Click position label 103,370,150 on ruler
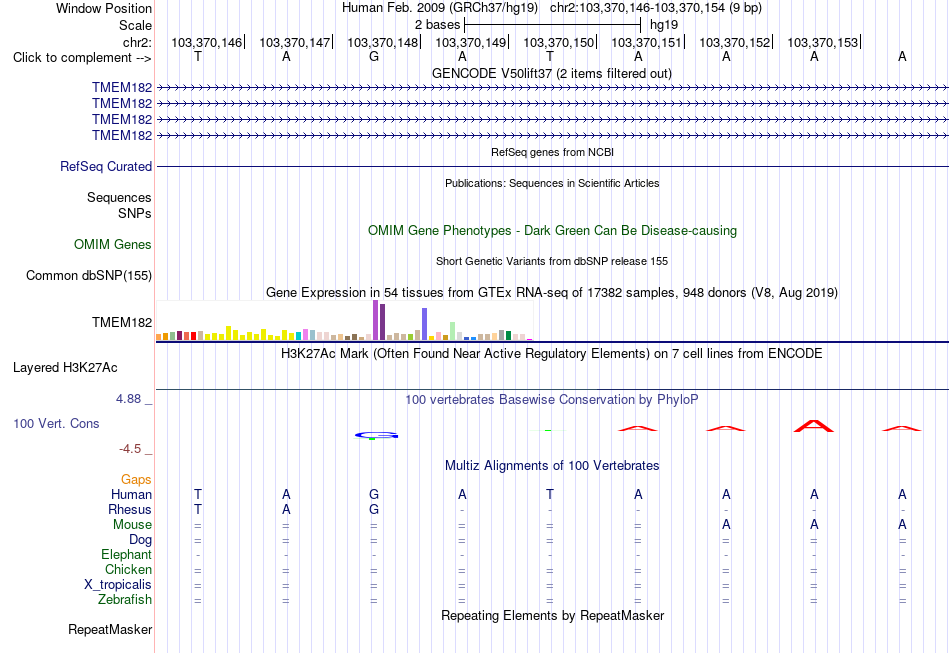Viewport: 950px width, 653px height. coord(559,42)
